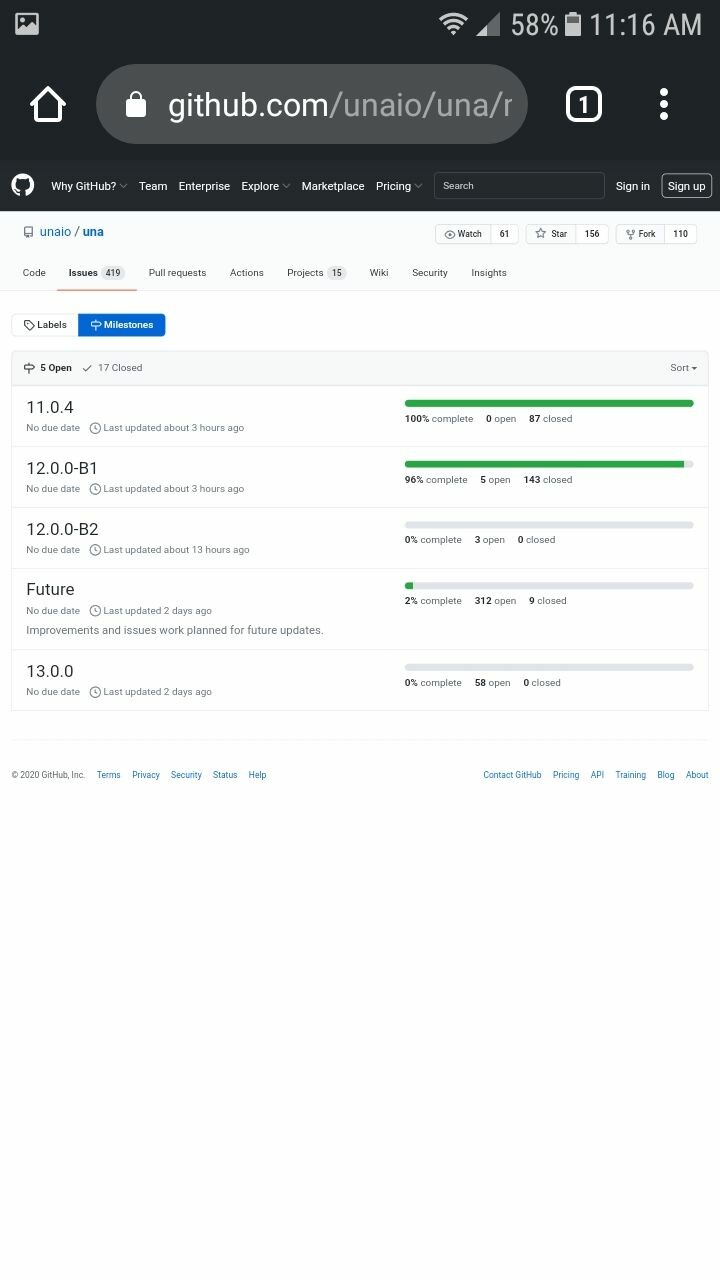Show the 17 Closed milestones
The height and width of the screenshot is (1280, 720).
(112, 368)
